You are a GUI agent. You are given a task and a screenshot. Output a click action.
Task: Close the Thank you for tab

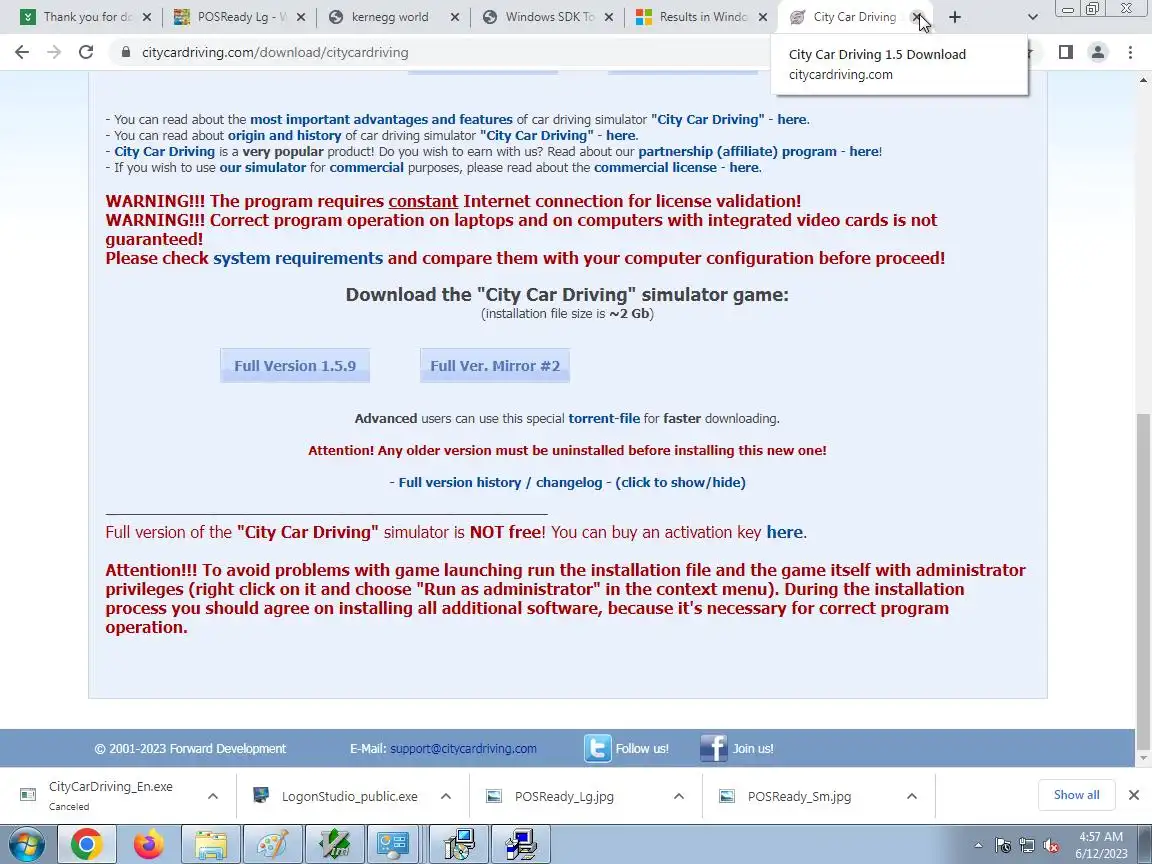click(146, 17)
